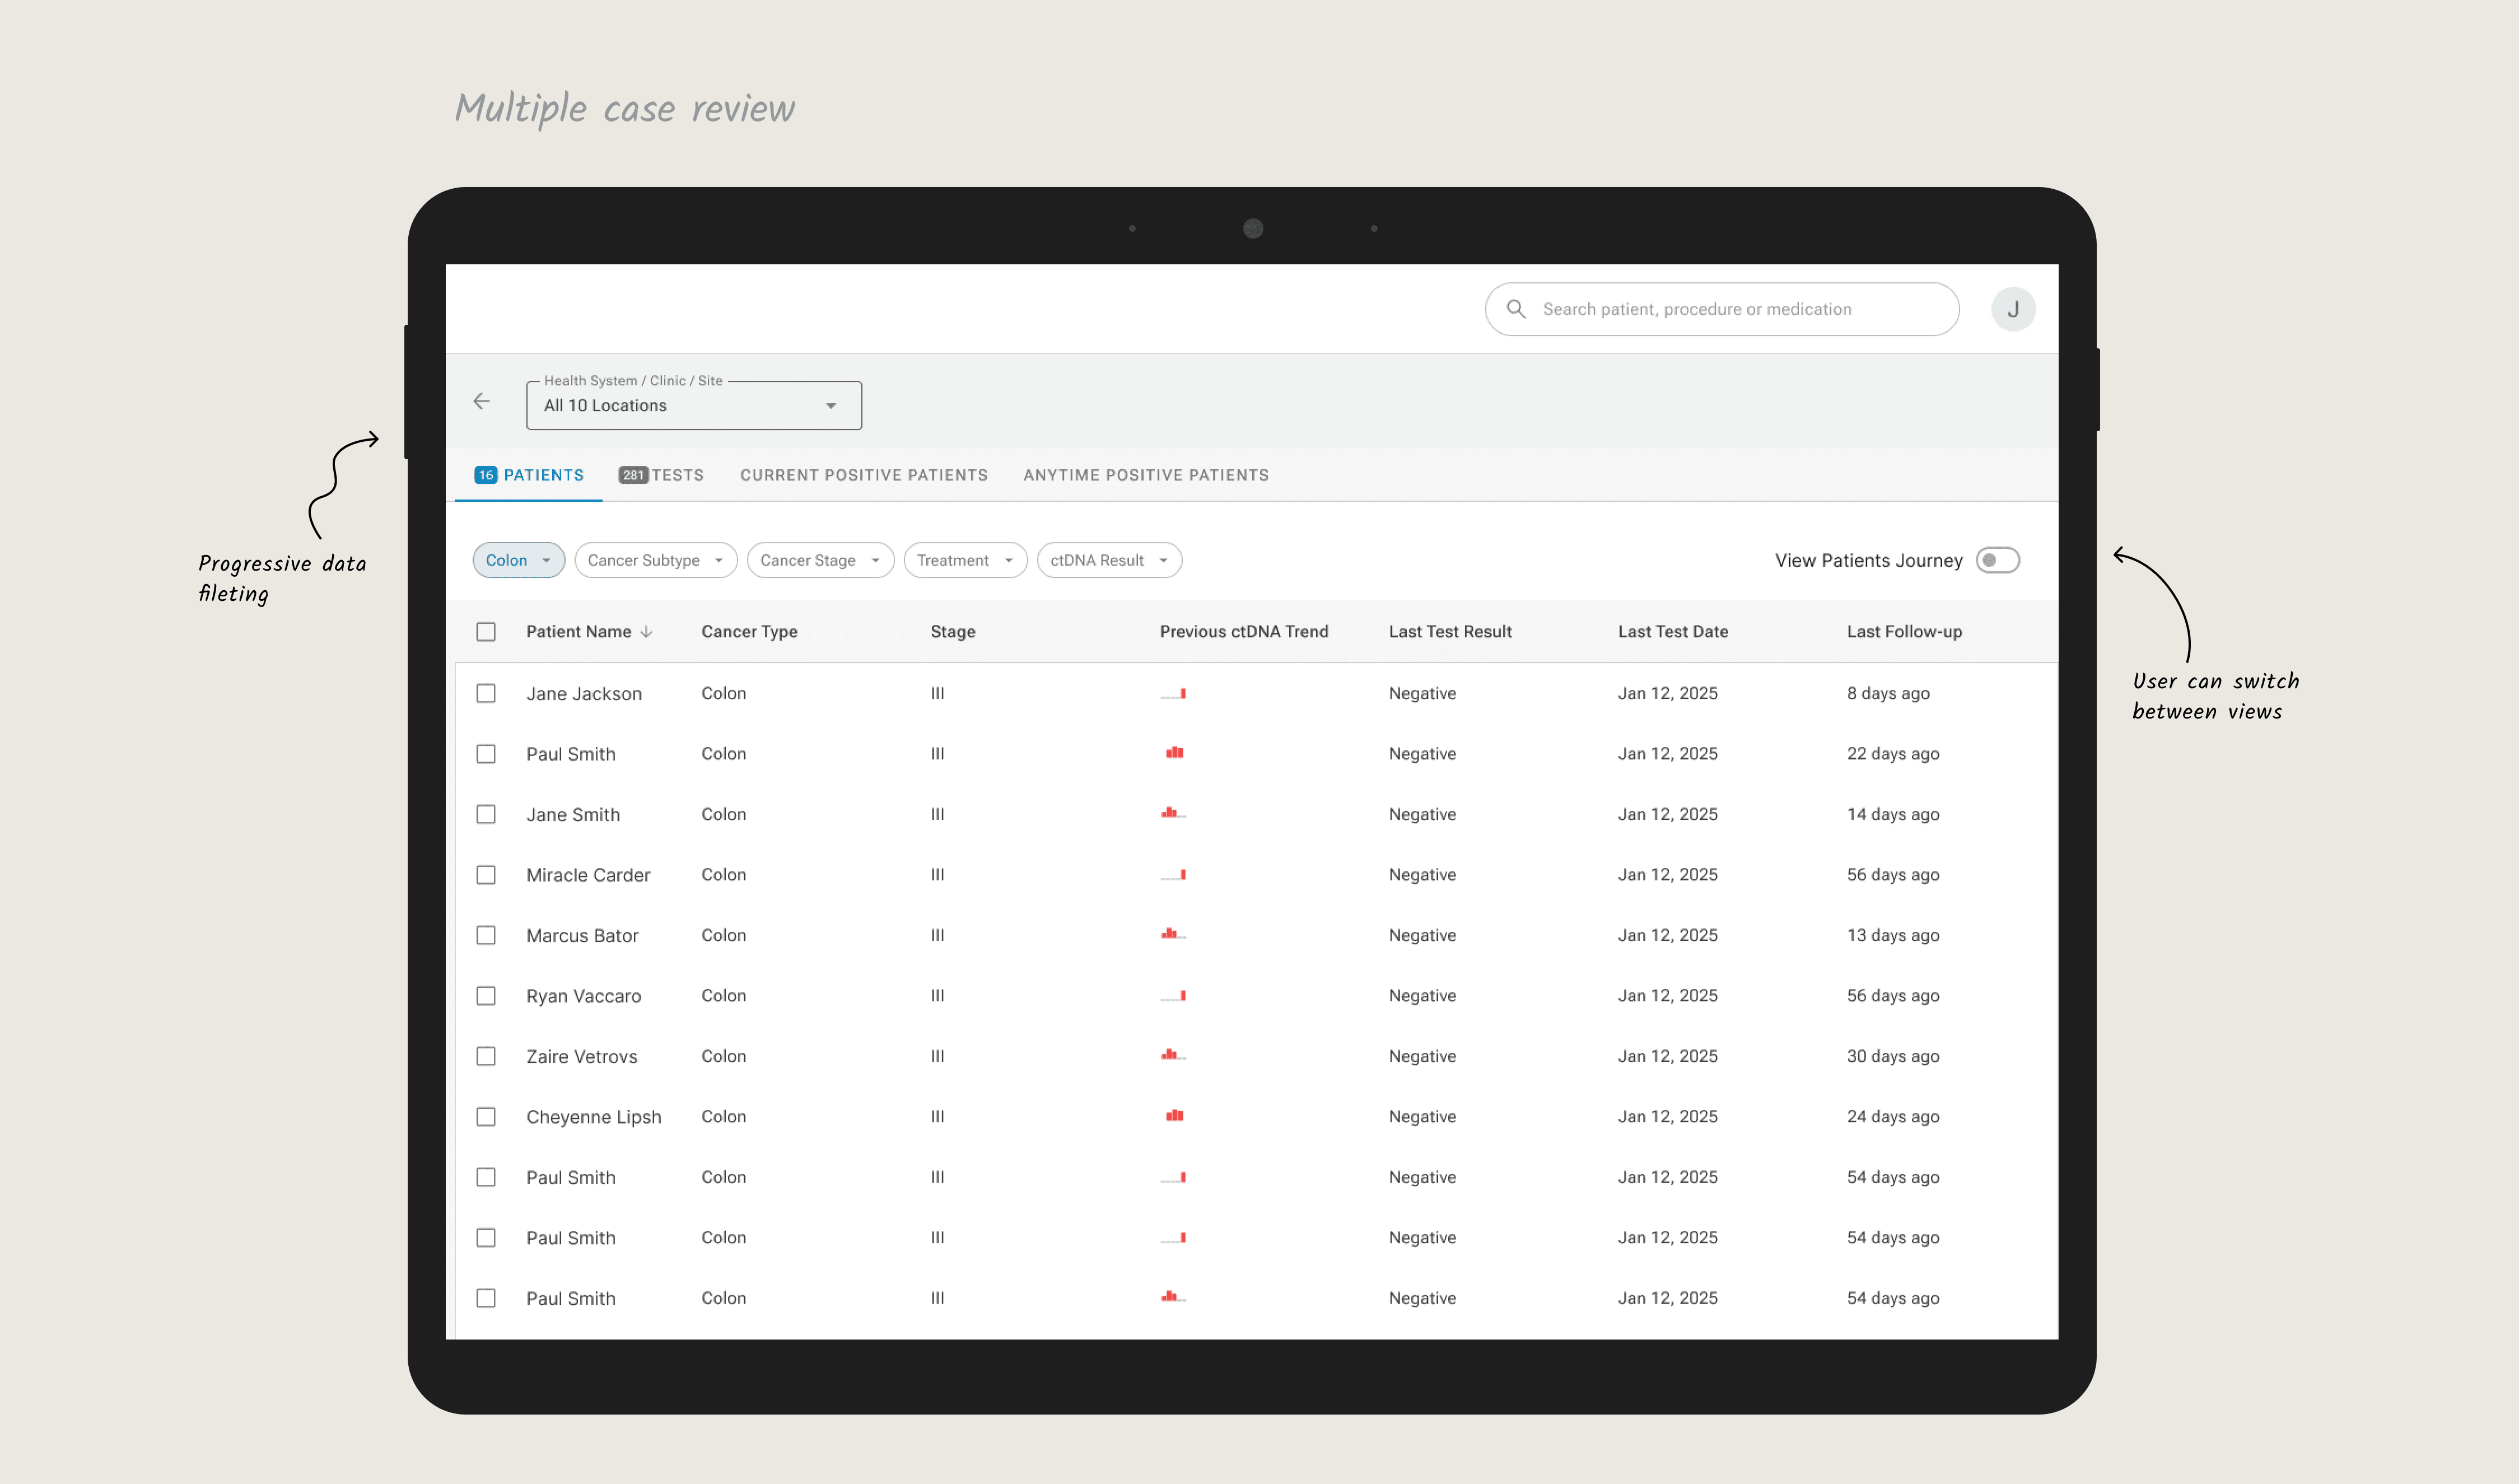This screenshot has width=2519, height=1484.
Task: Click the Patient Name sort arrow
Action: coord(647,632)
